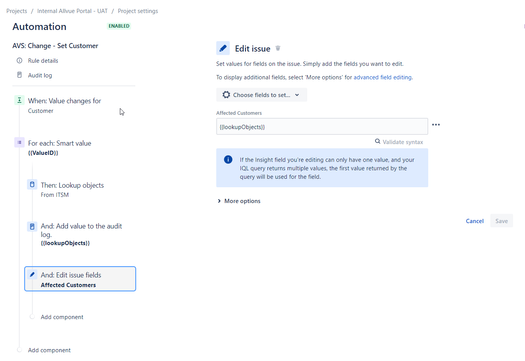Screen dimensions: 525x361
Task: Add component at the rule's bottom level
Action: click(x=49, y=350)
